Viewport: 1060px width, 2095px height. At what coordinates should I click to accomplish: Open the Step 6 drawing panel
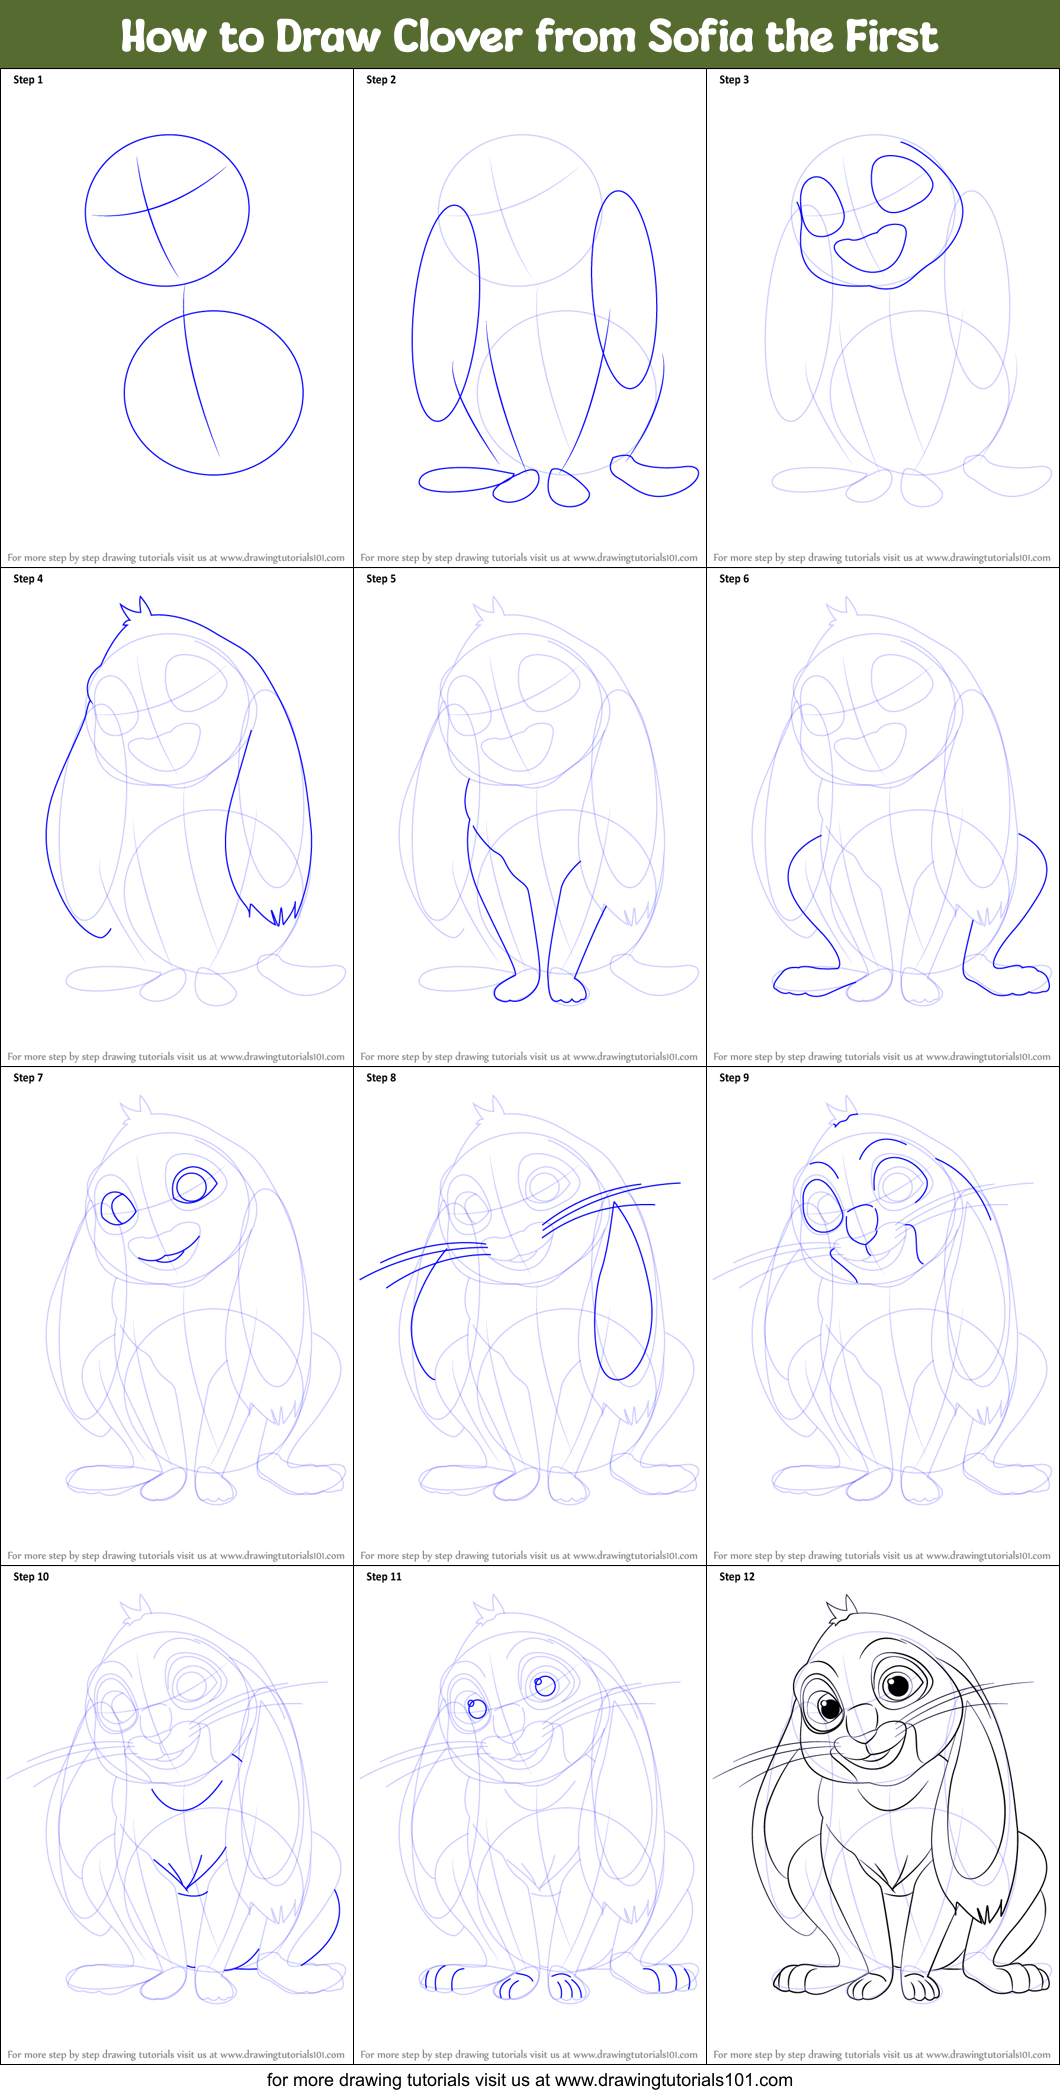click(x=883, y=817)
